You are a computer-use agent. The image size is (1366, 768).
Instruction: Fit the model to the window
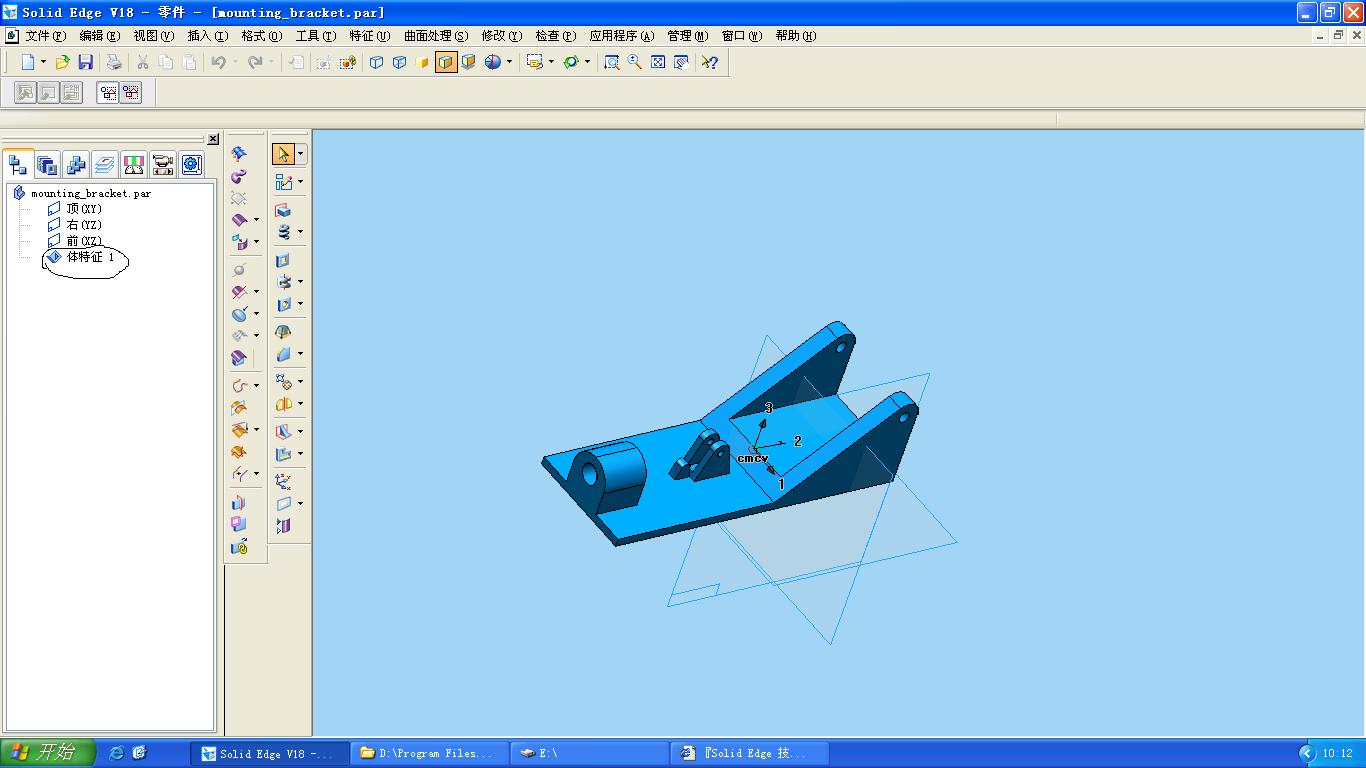click(658, 62)
